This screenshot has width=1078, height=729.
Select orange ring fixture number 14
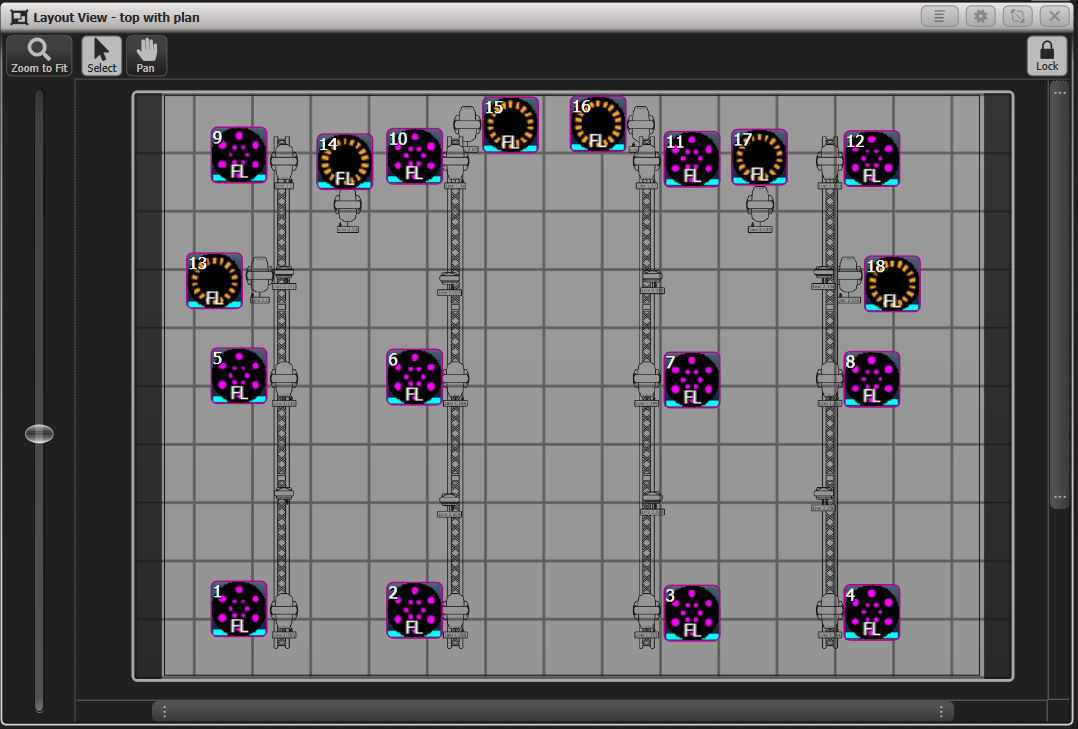(x=345, y=162)
